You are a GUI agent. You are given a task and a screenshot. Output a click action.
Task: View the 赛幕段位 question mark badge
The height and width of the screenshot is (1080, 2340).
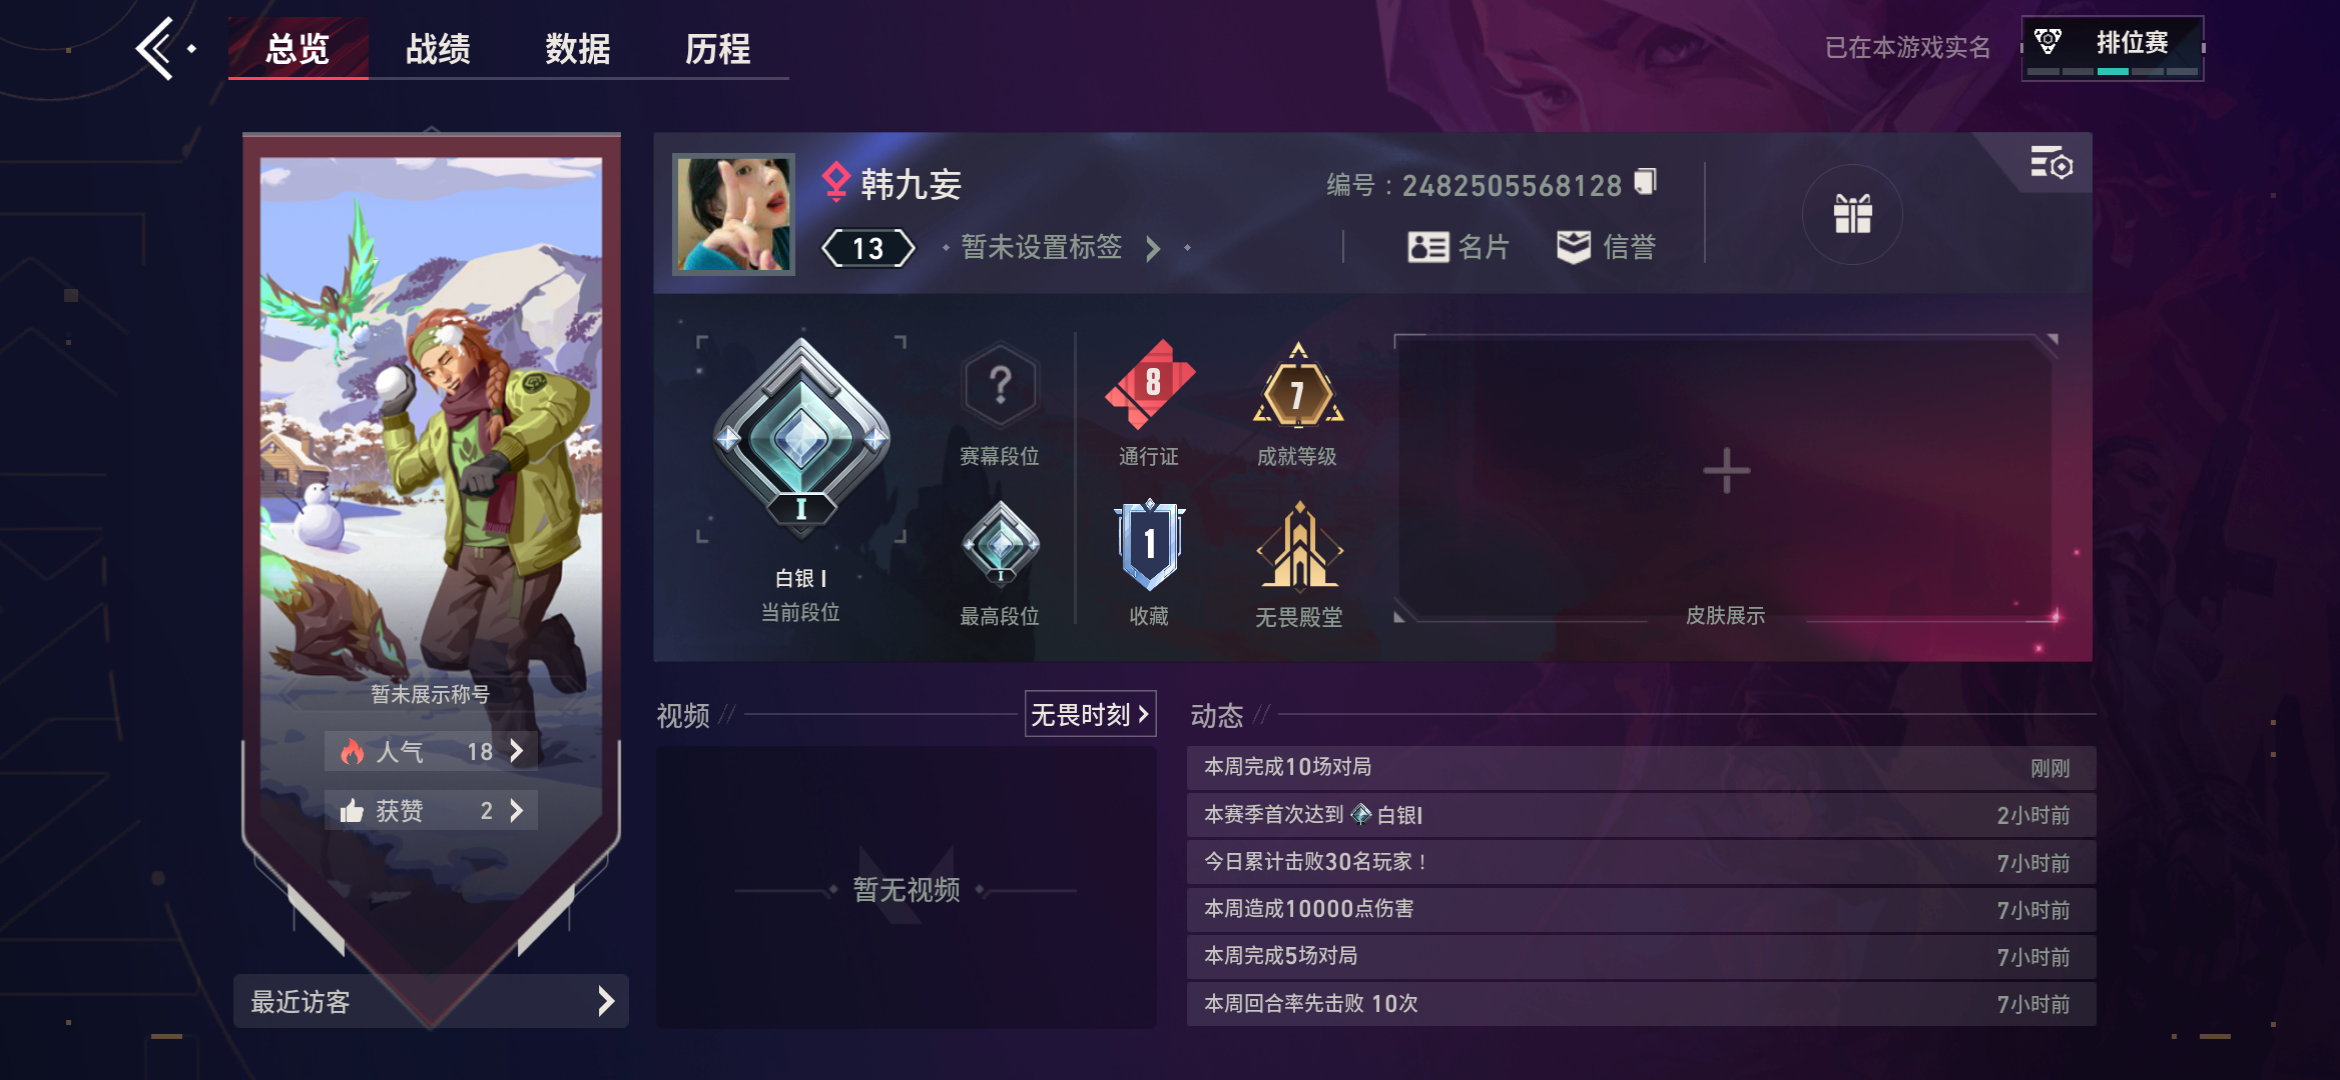click(x=1000, y=385)
